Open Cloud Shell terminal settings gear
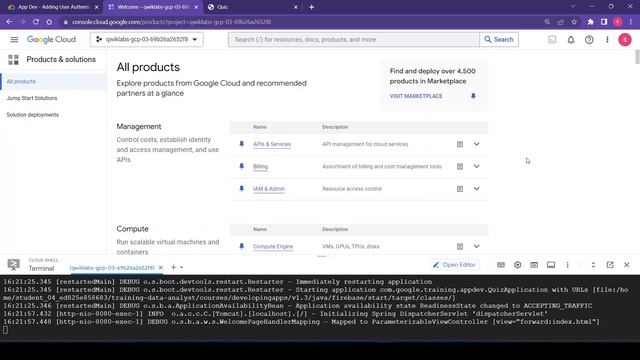The width and height of the screenshot is (640, 360). [517, 265]
